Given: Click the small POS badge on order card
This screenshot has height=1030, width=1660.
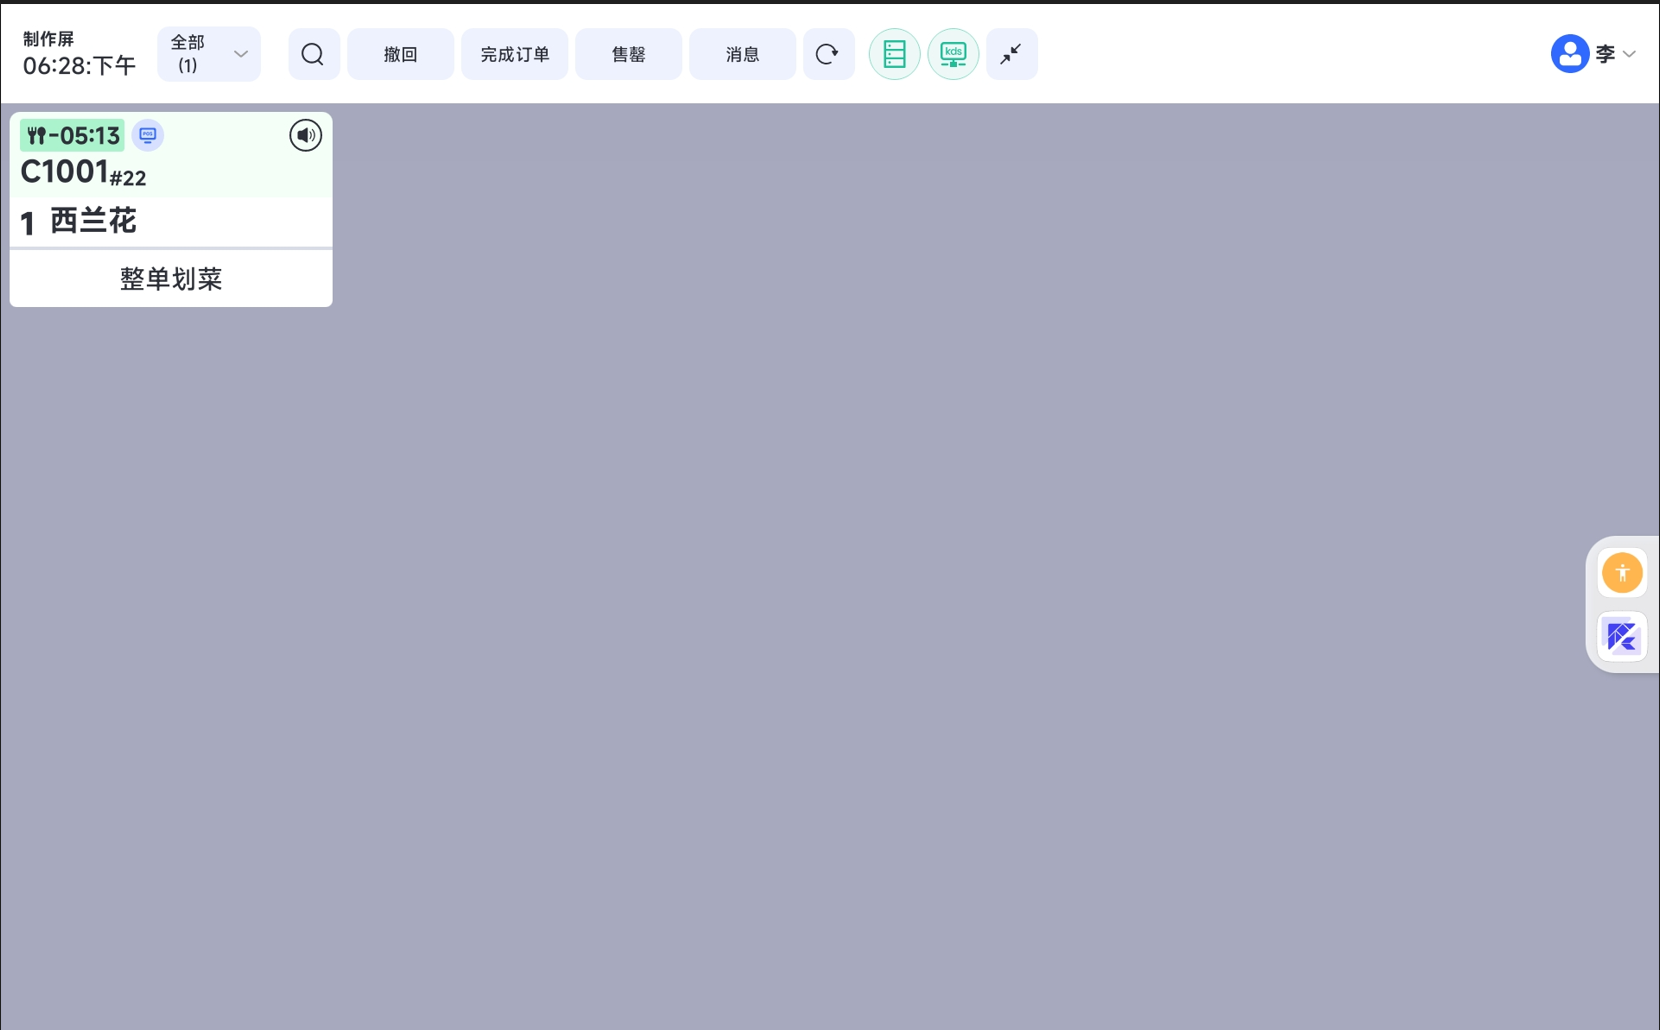Looking at the screenshot, I should tap(148, 135).
